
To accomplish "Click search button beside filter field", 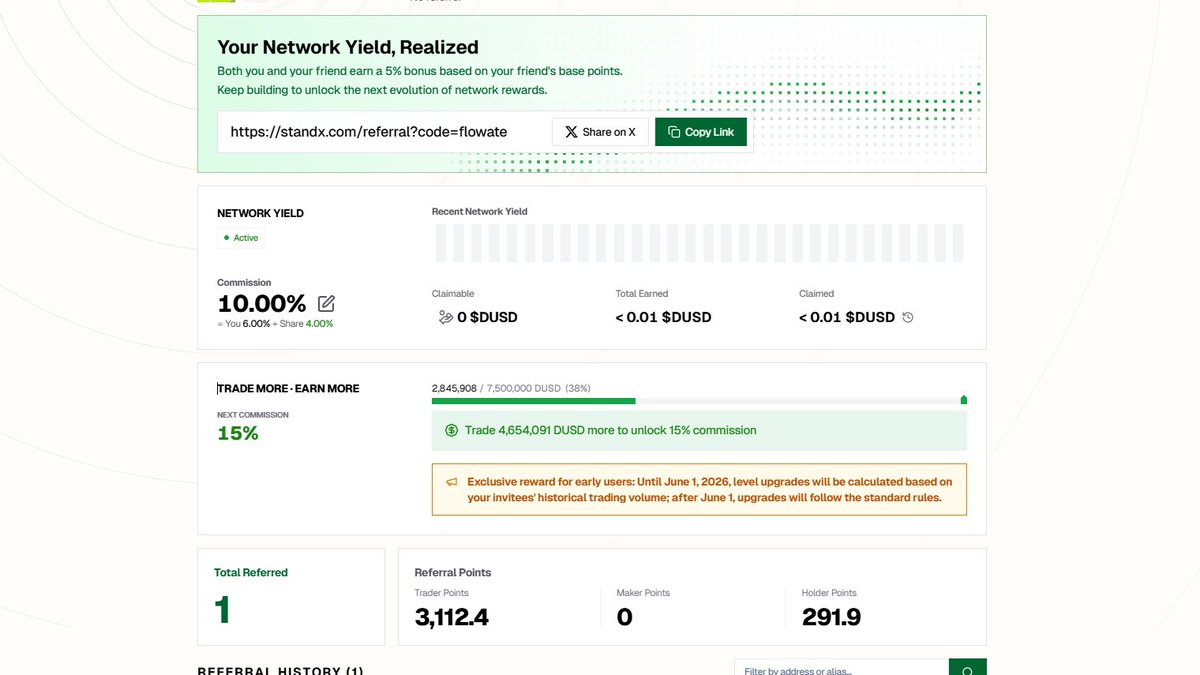I will click(967, 671).
